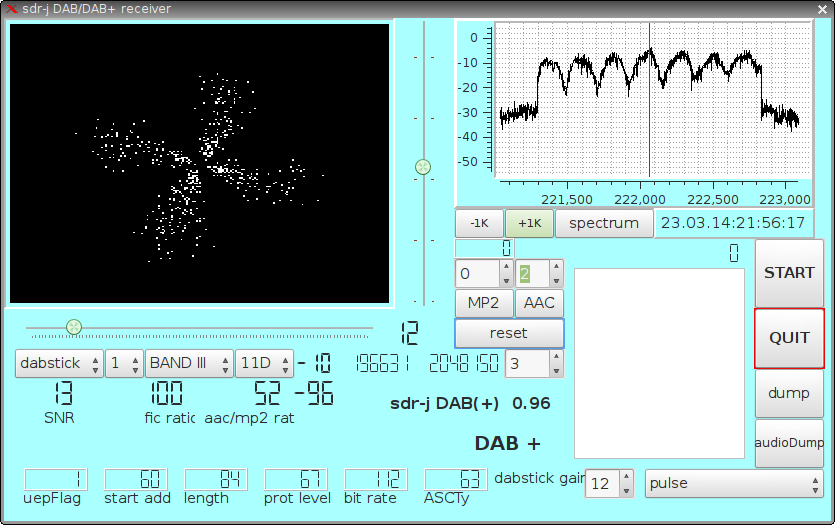Click the white service list area
Screen dimensions: 835x525
tap(659, 363)
